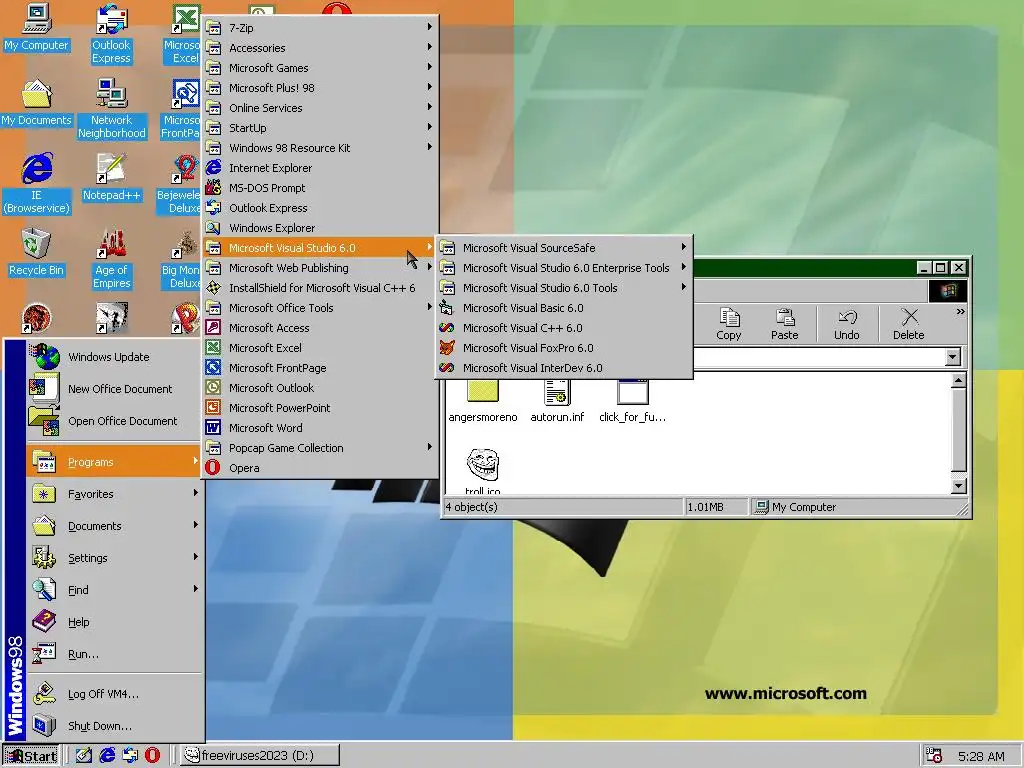The width and height of the screenshot is (1024, 768).
Task: Open My Computer desktop icon
Action: click(37, 27)
